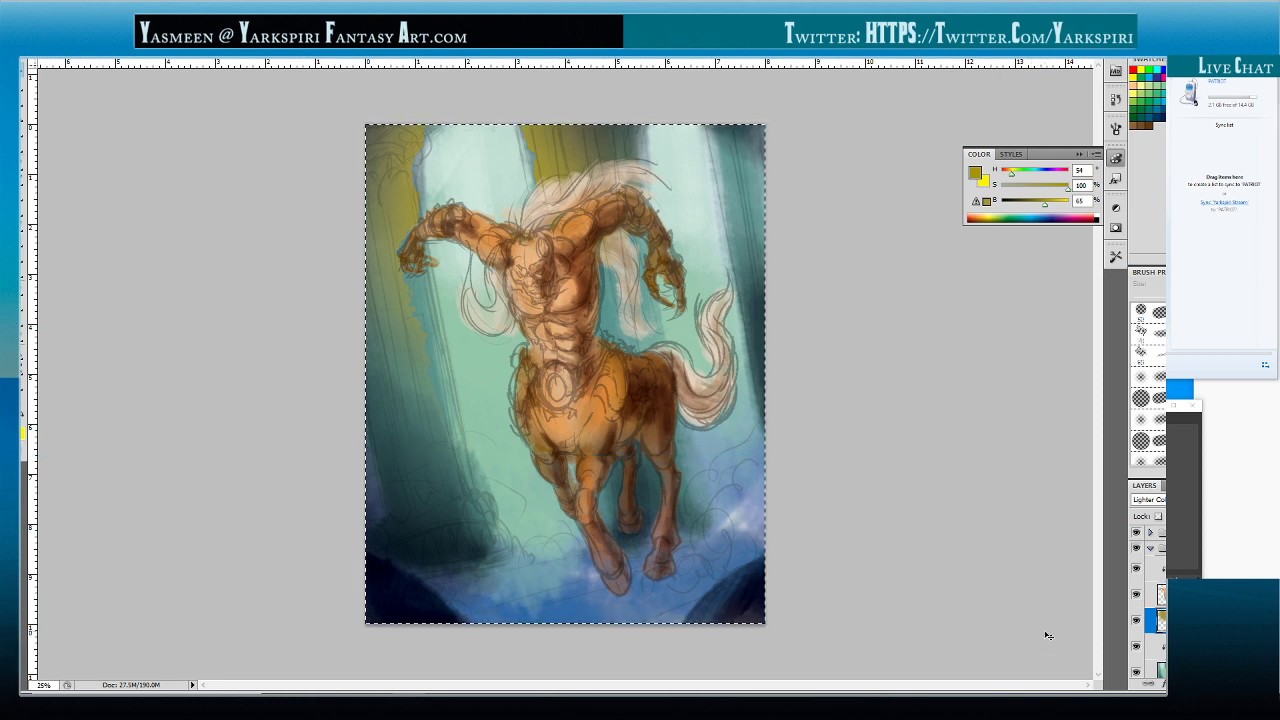Screen dimensions: 1280x720
Task: Click the Sync 'Yarkspiri Stream' link
Action: click(1224, 202)
